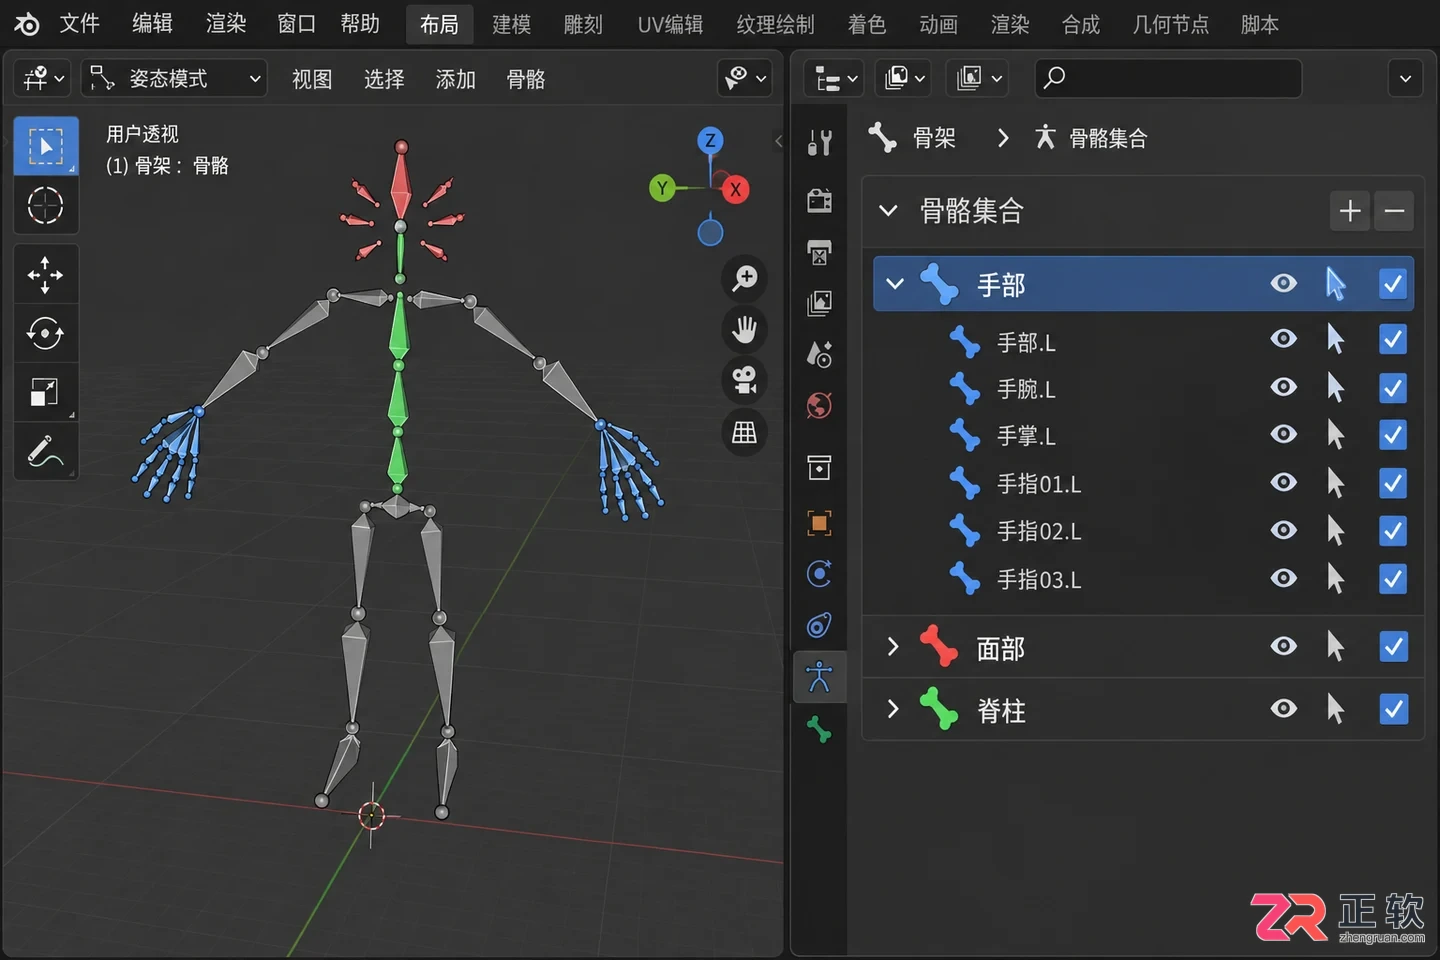1440x960 pixels.
Task: Choose the Move tool in viewport toolbar
Action: click(x=46, y=274)
